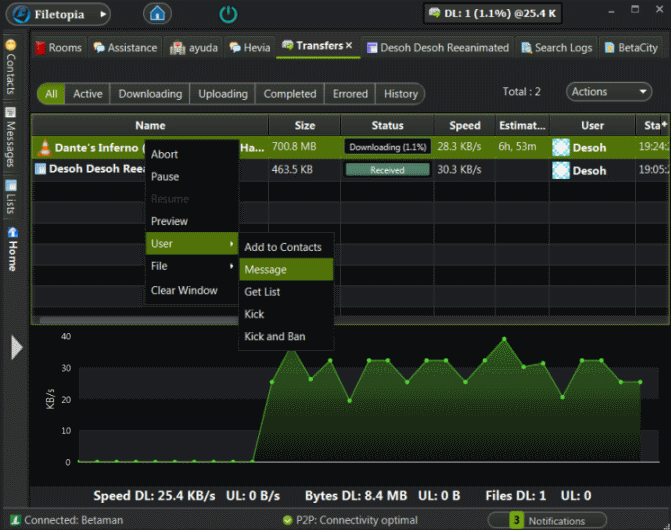This screenshot has height=530, width=671.
Task: Click the Search Logs tab magnifier icon
Action: pyautogui.click(x=526, y=47)
